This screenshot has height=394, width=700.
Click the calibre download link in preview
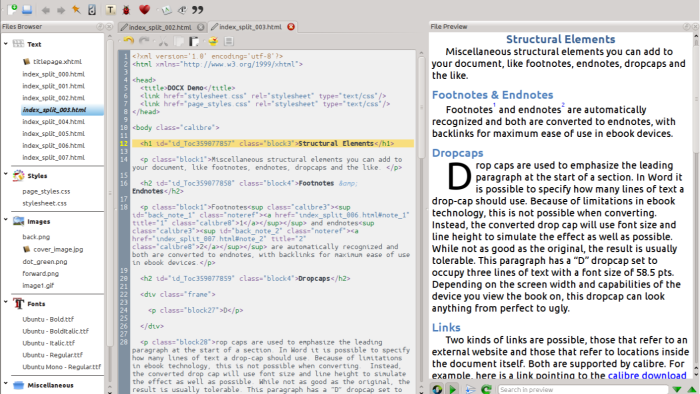[x=647, y=375]
